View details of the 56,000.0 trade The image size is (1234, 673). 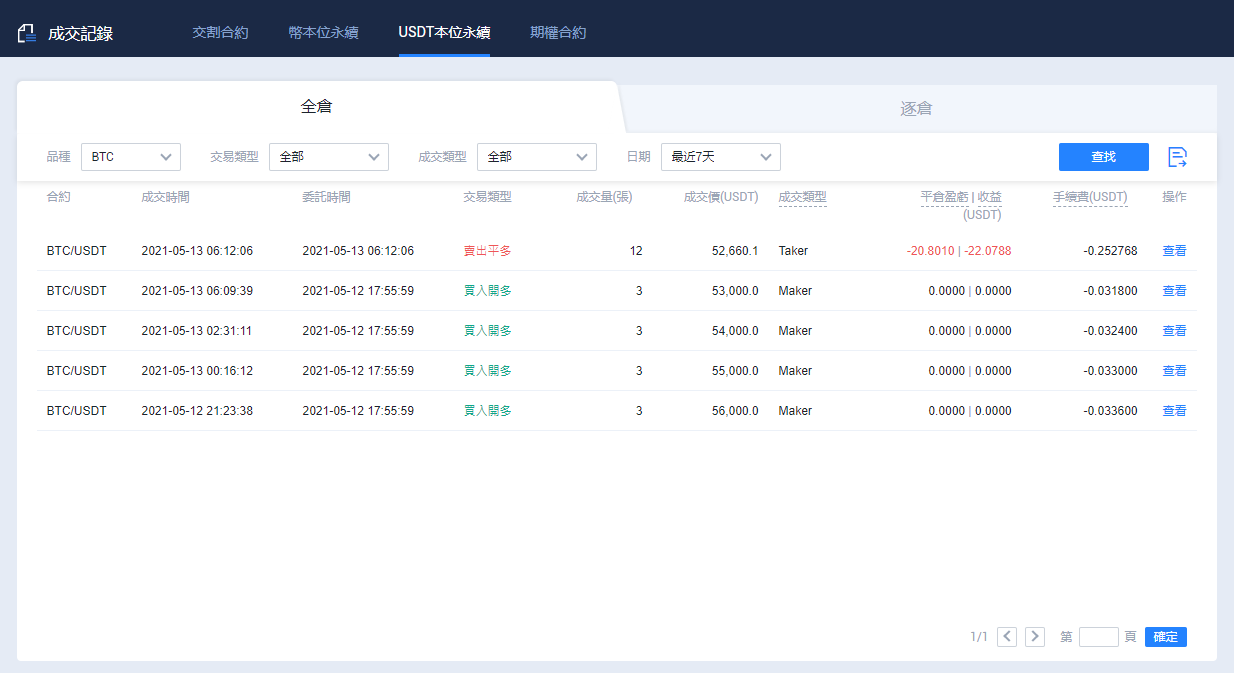click(1174, 411)
